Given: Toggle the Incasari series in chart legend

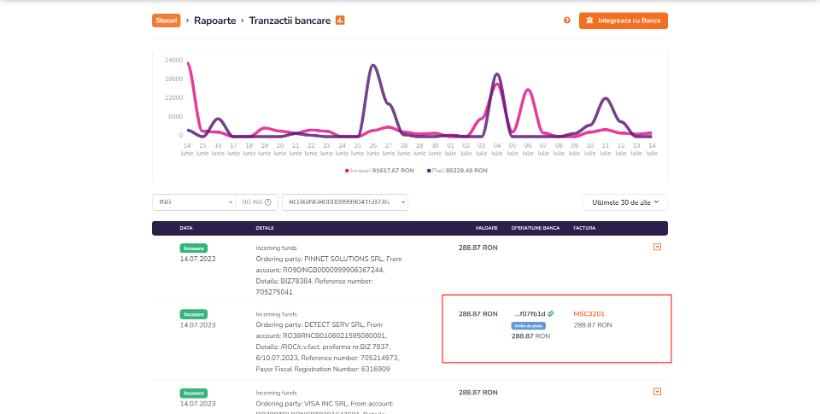Looking at the screenshot, I should (379, 170).
